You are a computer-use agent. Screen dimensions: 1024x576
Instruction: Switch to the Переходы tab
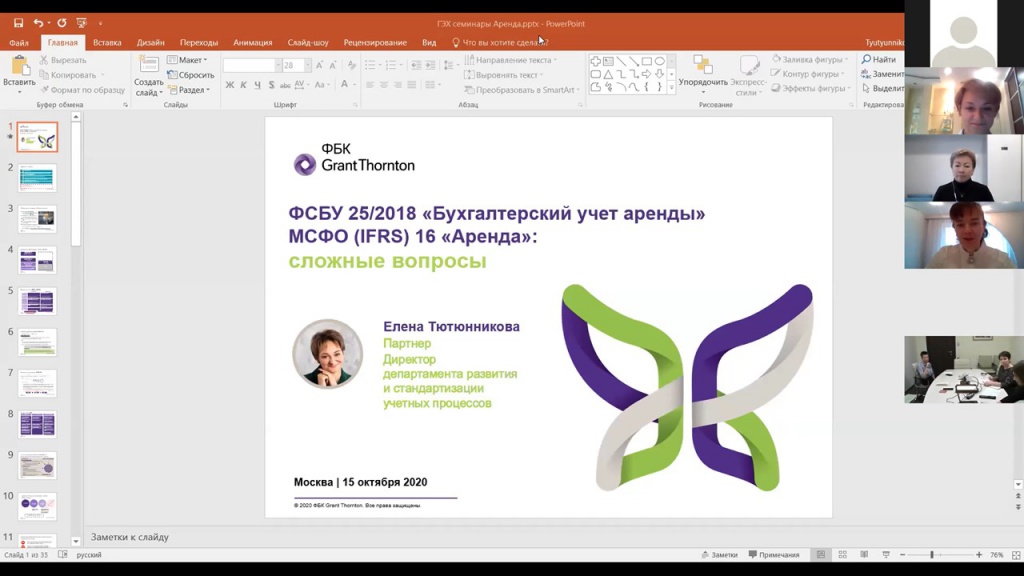199,42
